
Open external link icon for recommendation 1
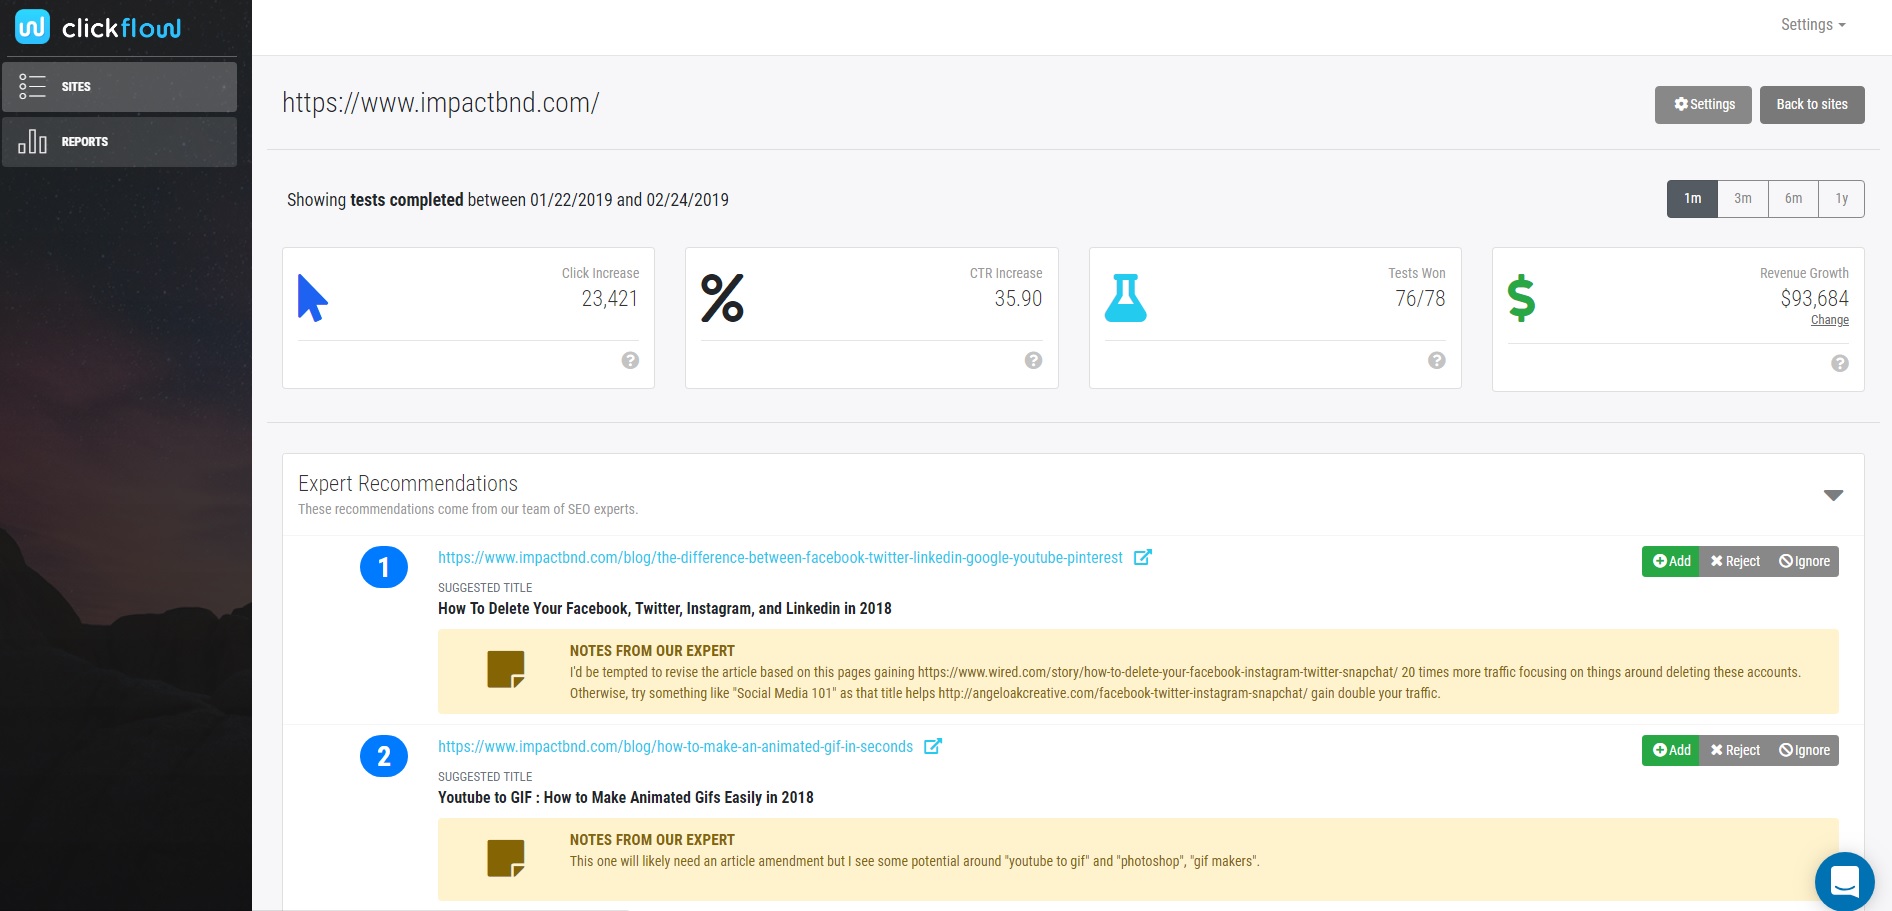pos(1142,557)
